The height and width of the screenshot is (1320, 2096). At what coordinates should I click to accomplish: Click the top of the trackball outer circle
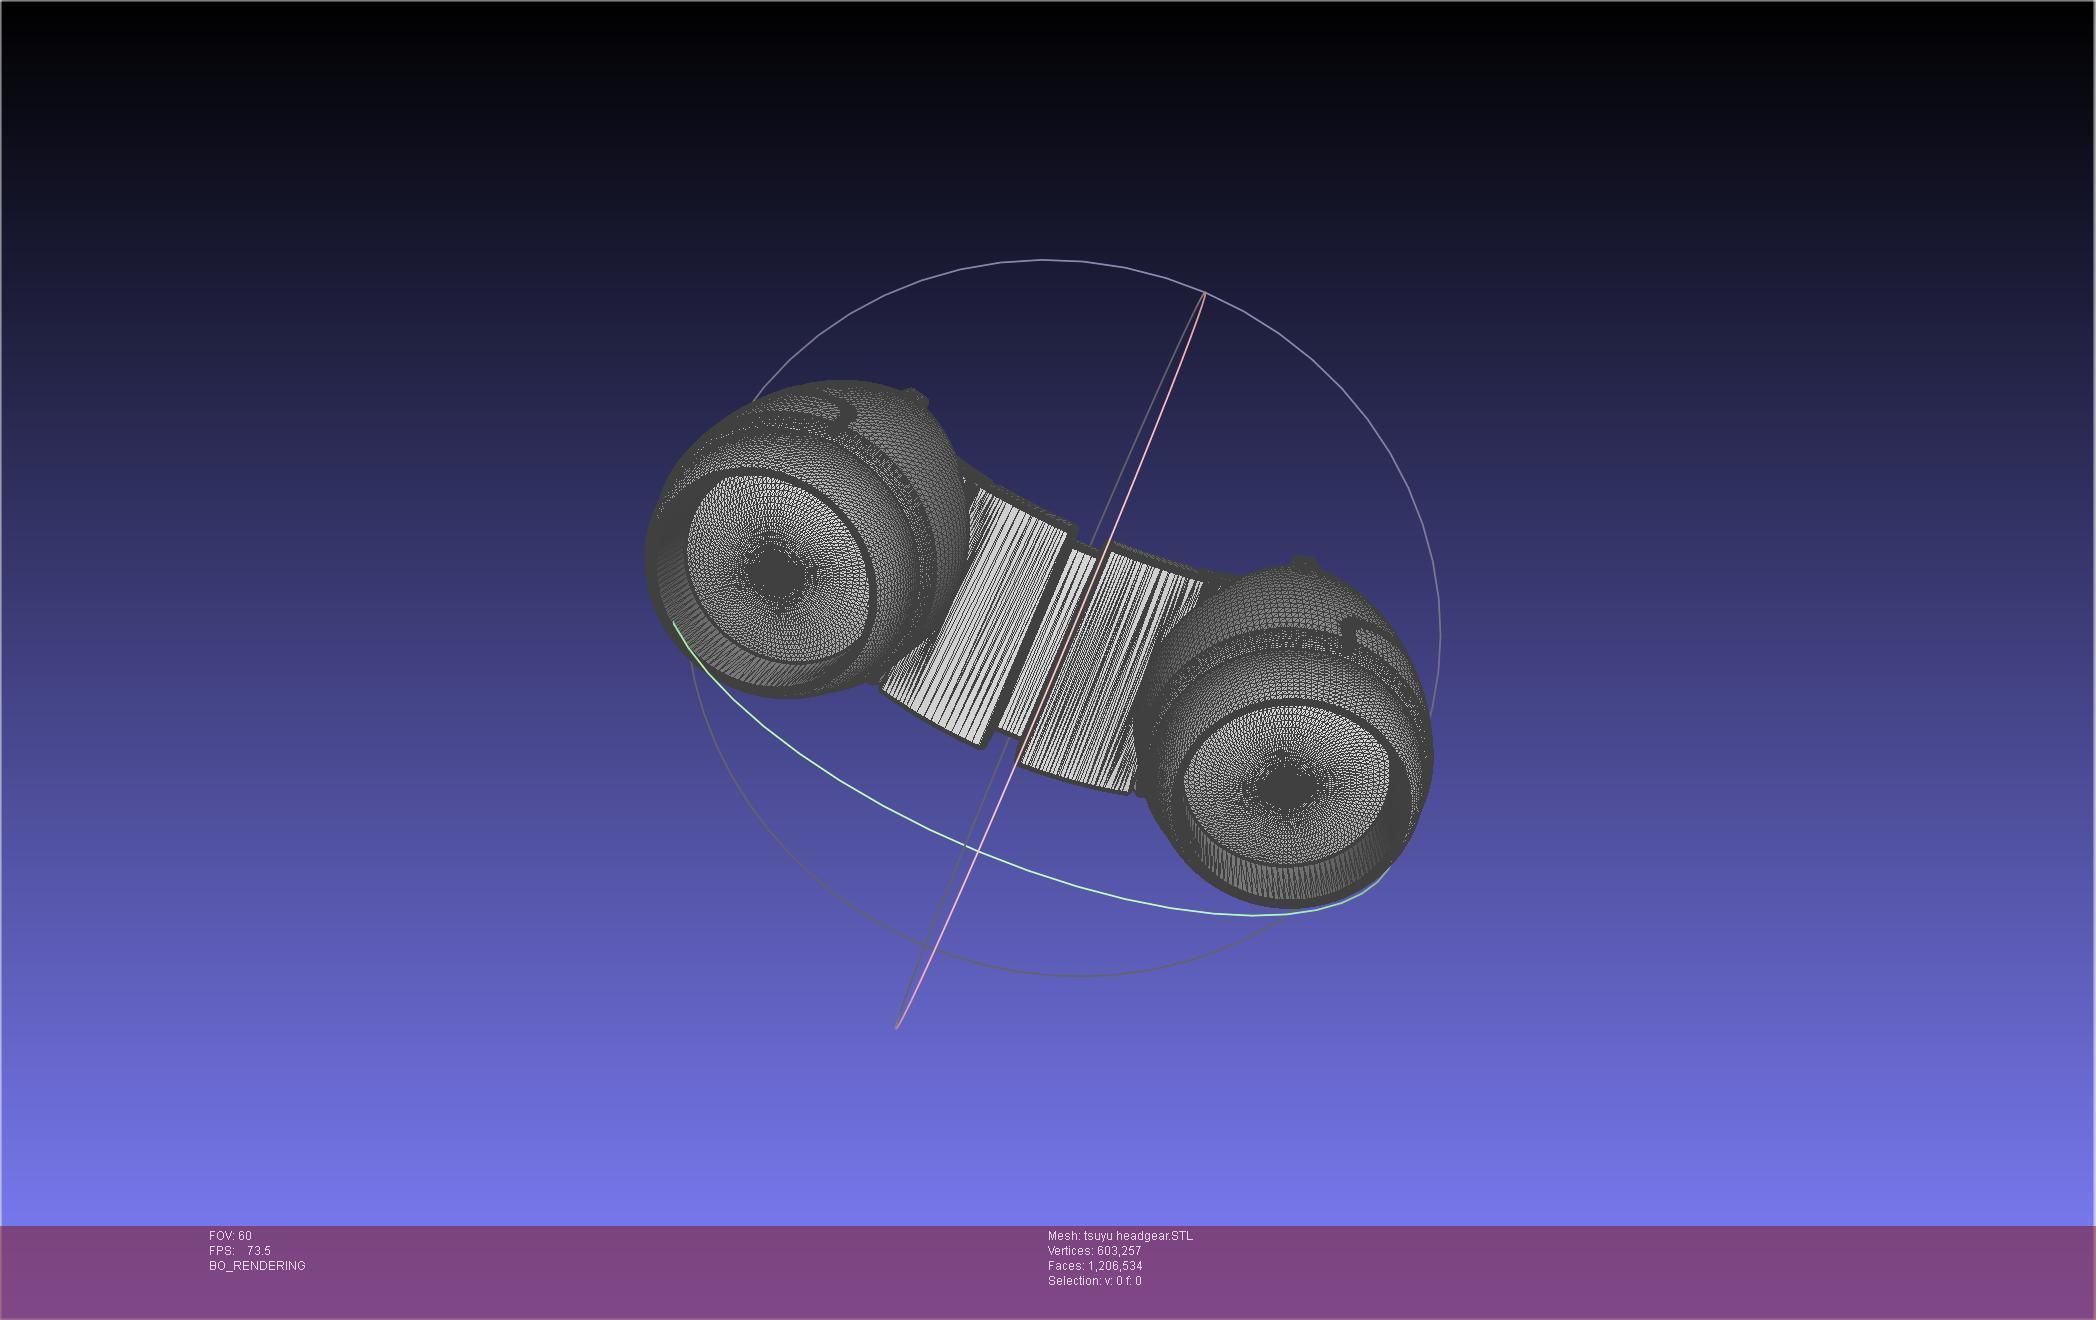pos(1045,260)
